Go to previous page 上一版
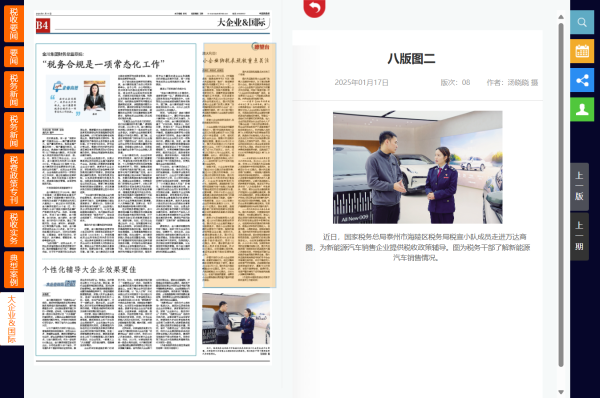Viewport: 600px width, 398px height. 579,187
